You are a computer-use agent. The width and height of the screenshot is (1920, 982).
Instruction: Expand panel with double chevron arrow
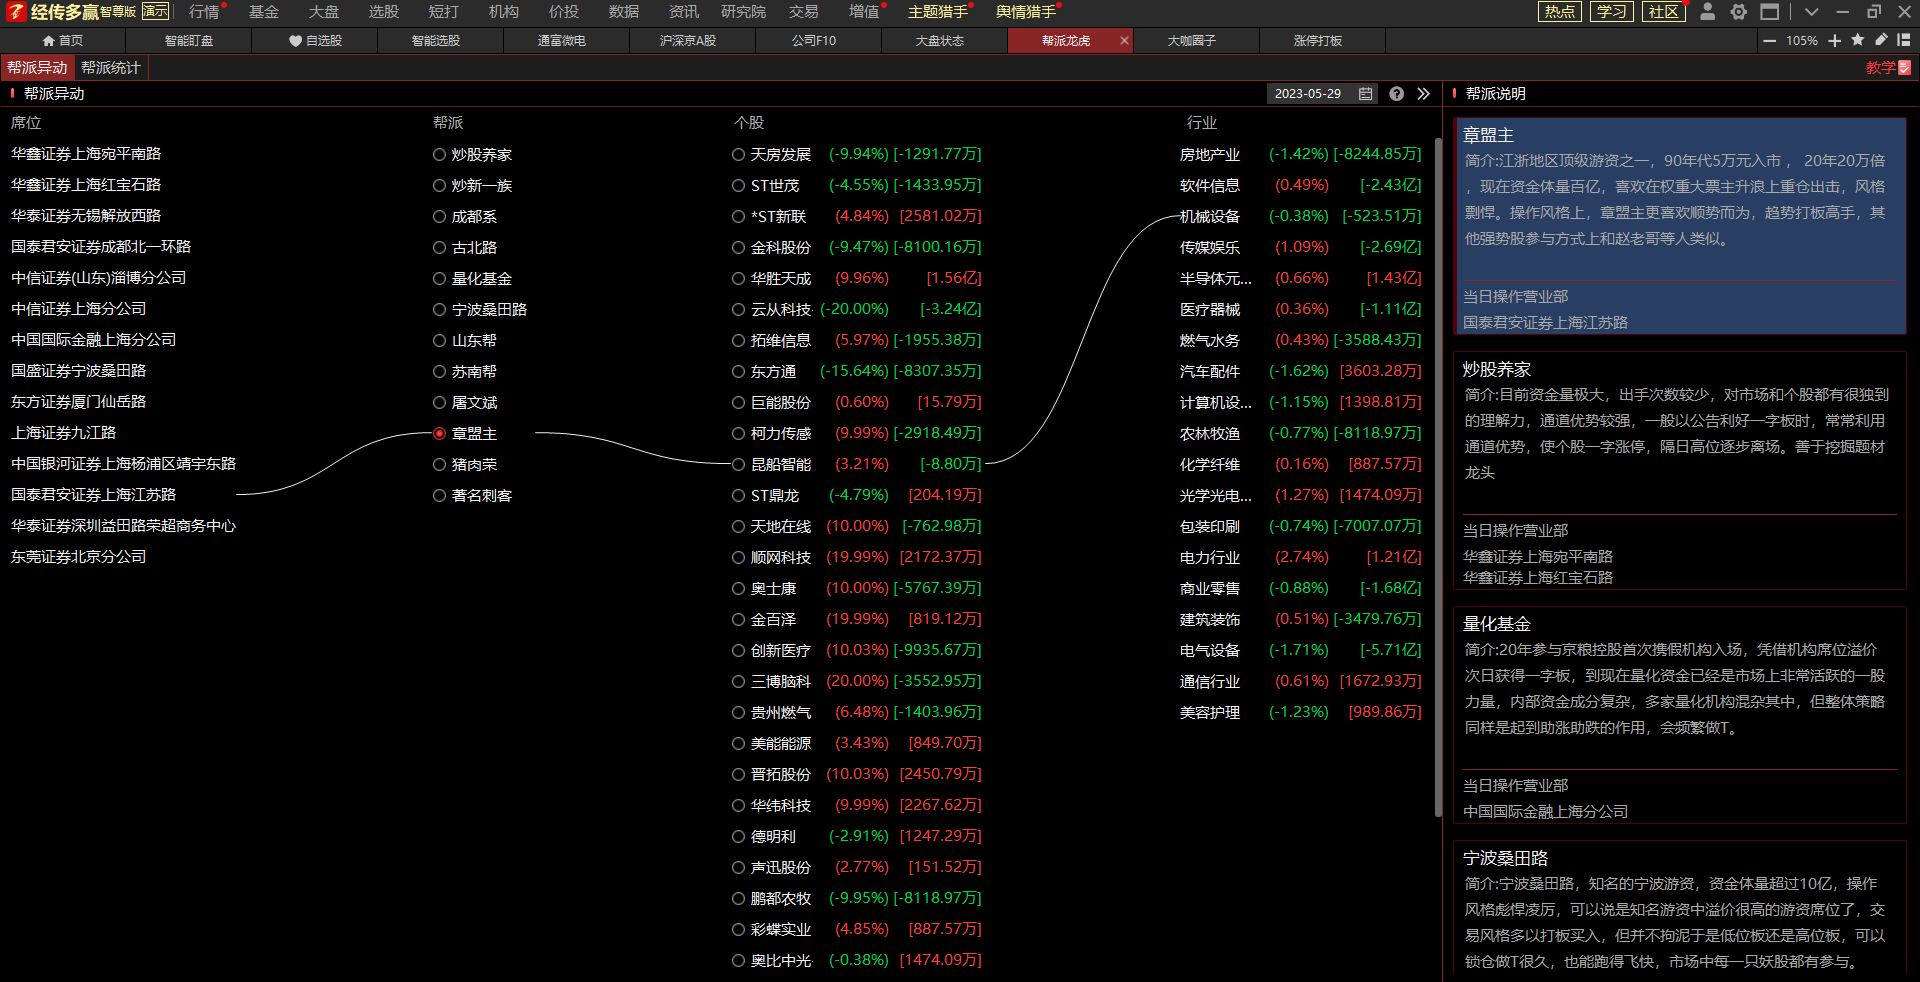click(x=1424, y=94)
